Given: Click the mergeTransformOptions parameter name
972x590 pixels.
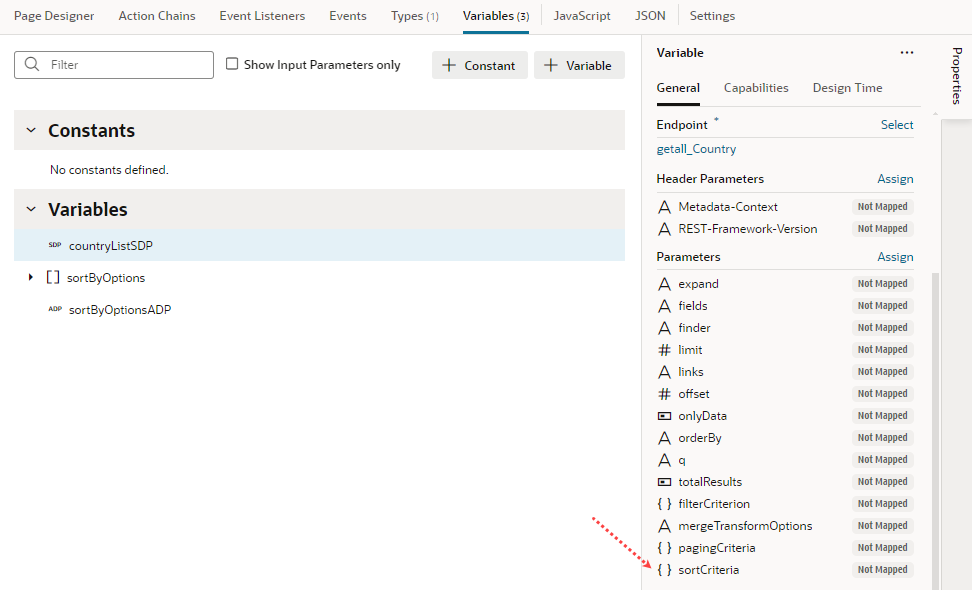Looking at the screenshot, I should [745, 526].
